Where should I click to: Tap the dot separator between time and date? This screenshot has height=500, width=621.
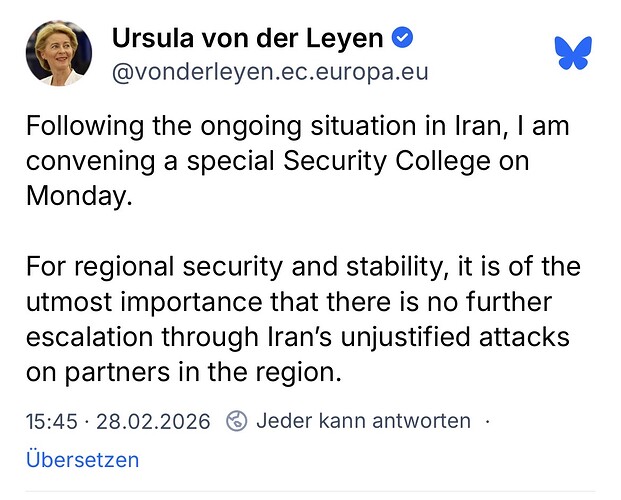point(88,421)
